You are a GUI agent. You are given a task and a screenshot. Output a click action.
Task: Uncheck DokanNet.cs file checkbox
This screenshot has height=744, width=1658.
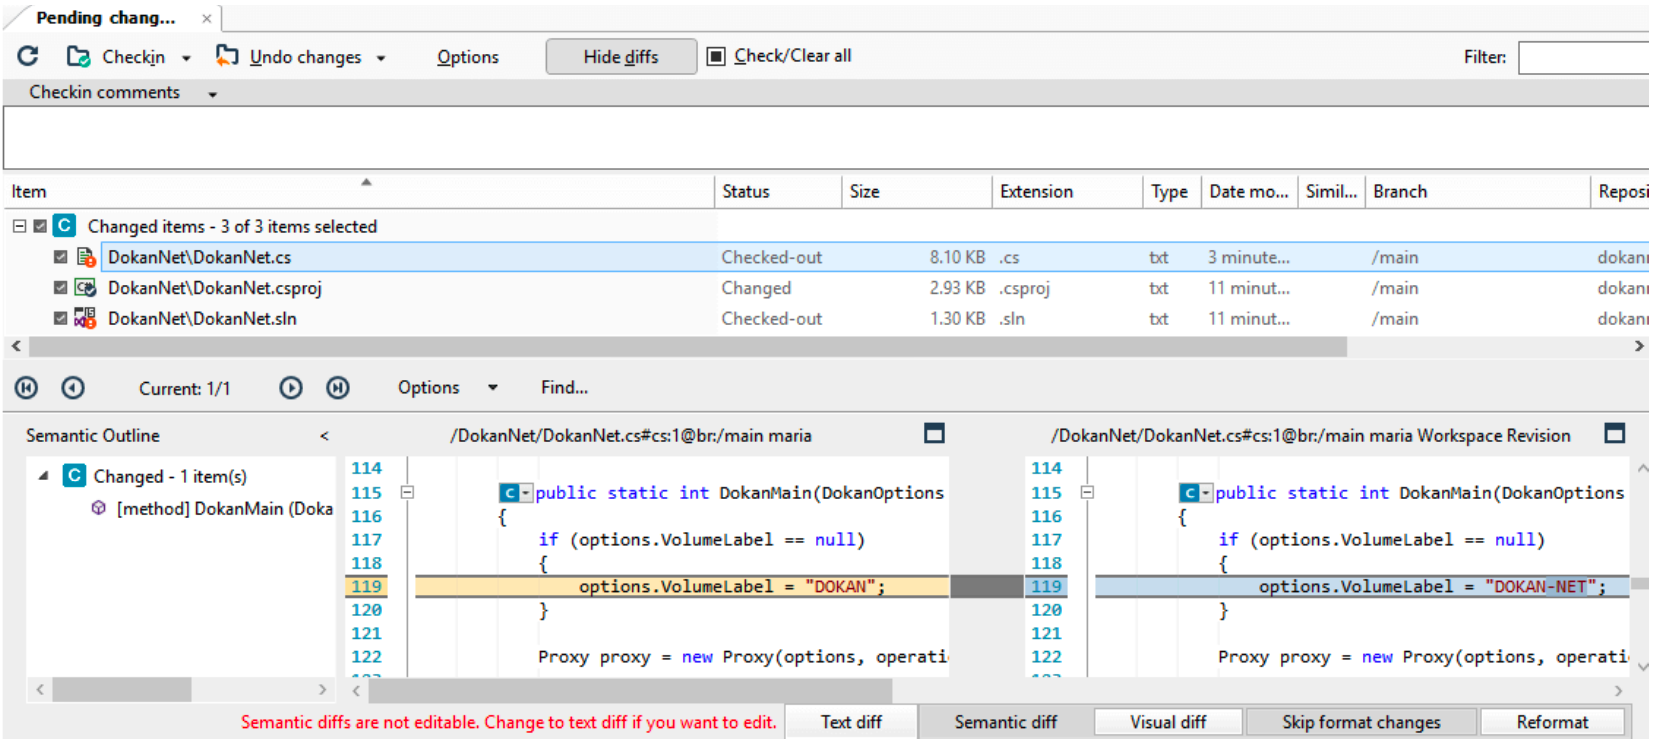(61, 257)
